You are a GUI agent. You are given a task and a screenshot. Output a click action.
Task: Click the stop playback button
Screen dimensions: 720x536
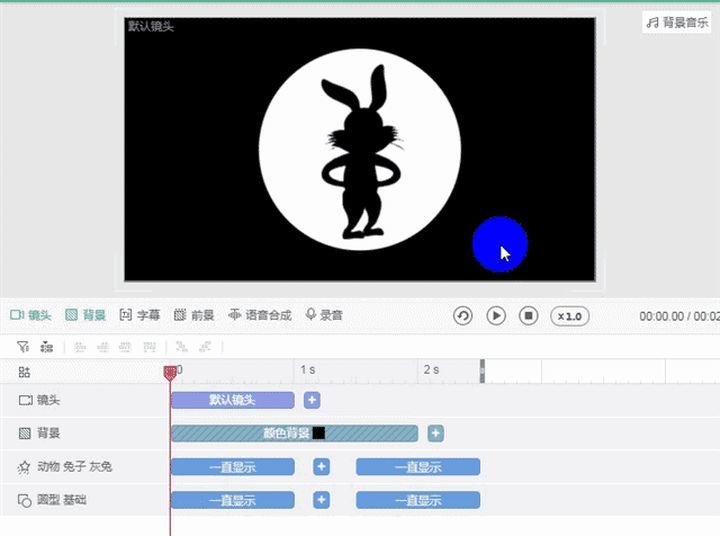(529, 316)
